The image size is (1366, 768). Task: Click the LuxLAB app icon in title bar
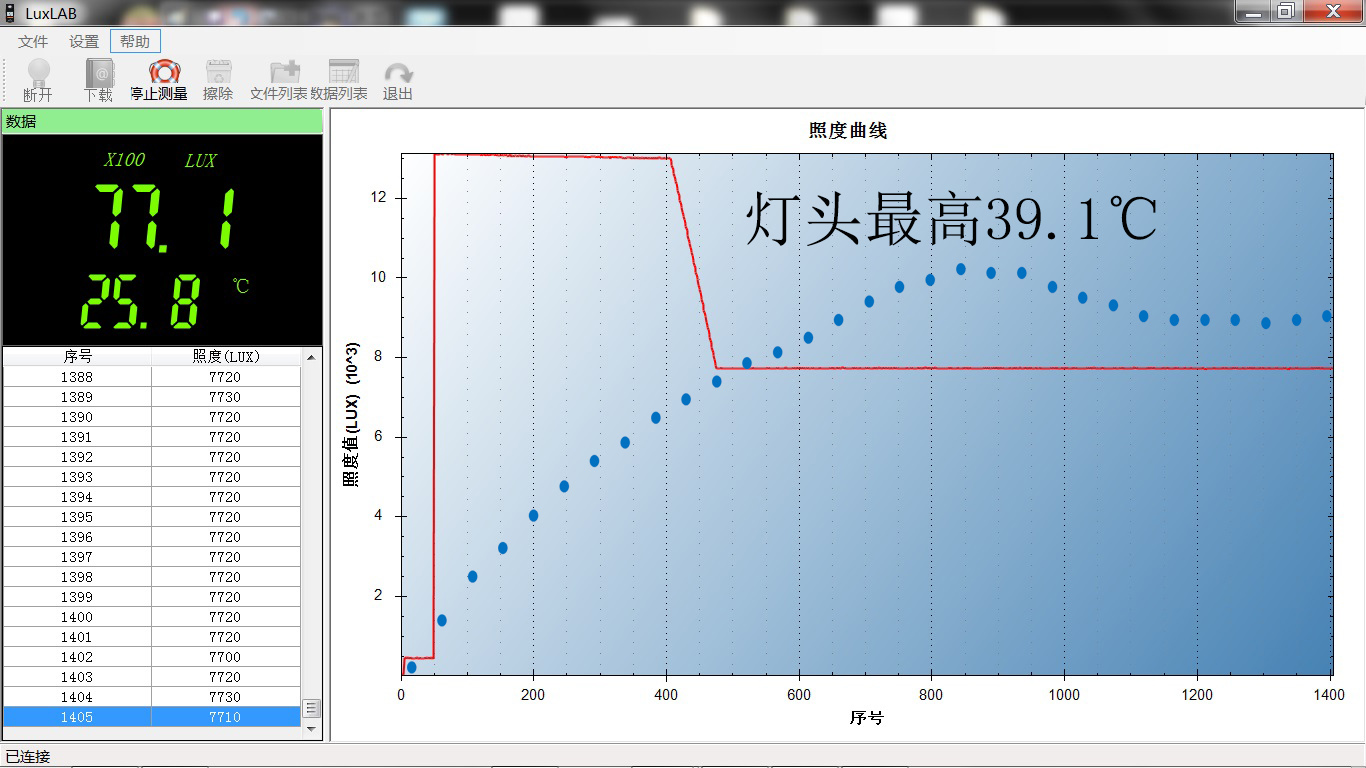pos(11,13)
